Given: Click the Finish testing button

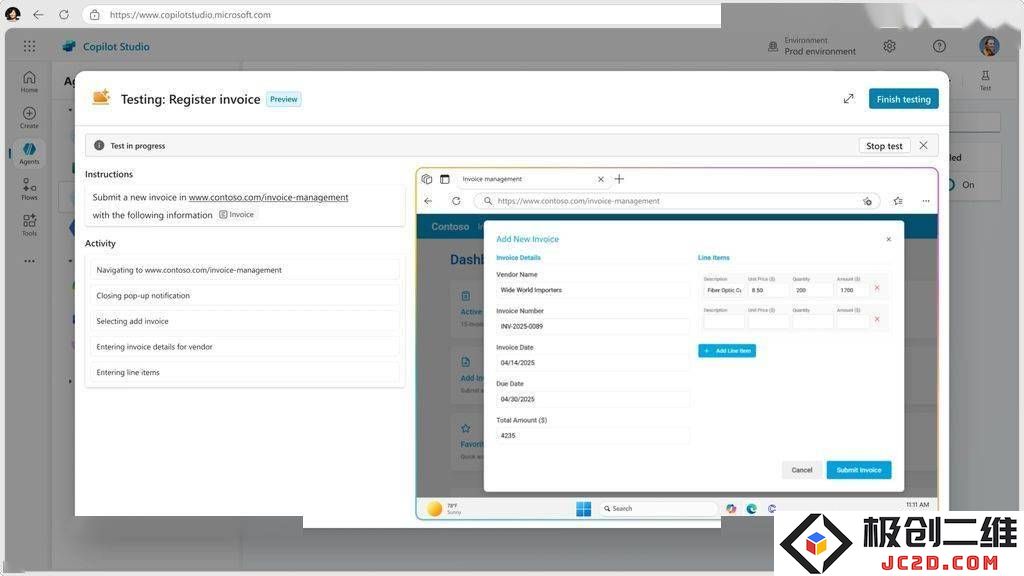Looking at the screenshot, I should [904, 99].
